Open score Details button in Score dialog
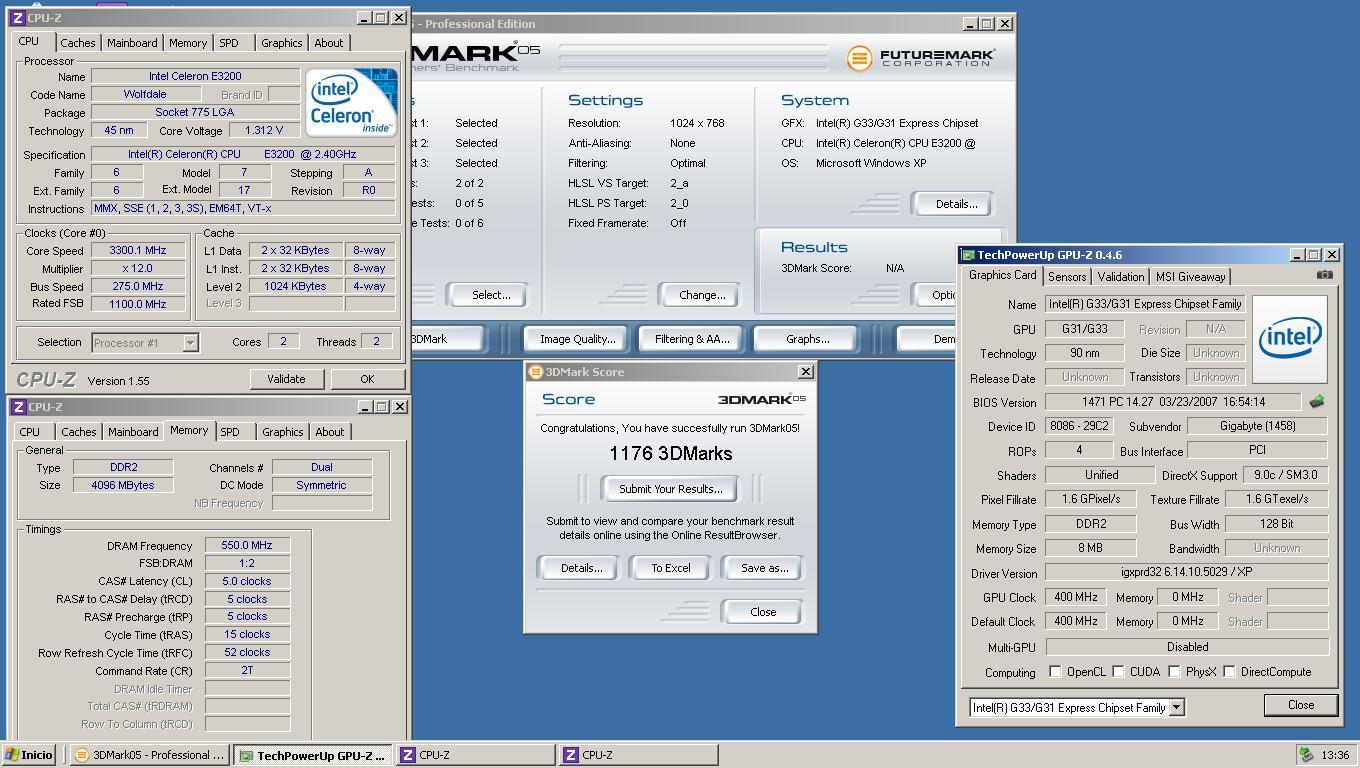Screen dimensions: 1360x768 pos(581,568)
